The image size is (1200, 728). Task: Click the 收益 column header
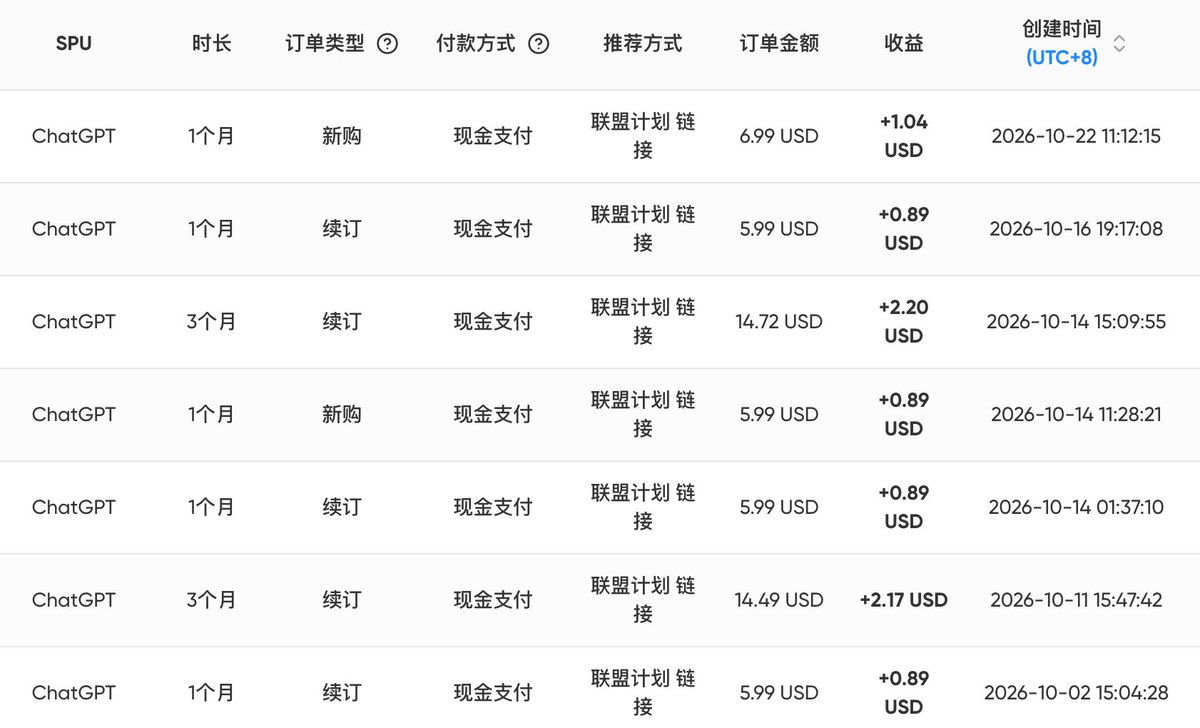pos(904,44)
